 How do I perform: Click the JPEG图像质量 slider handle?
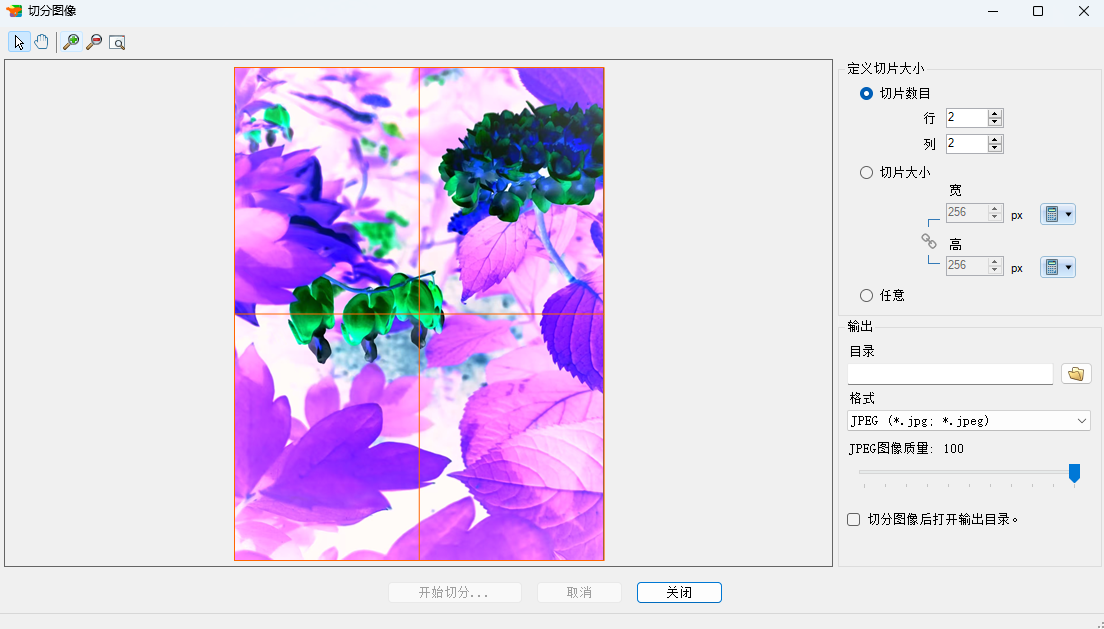point(1074,472)
